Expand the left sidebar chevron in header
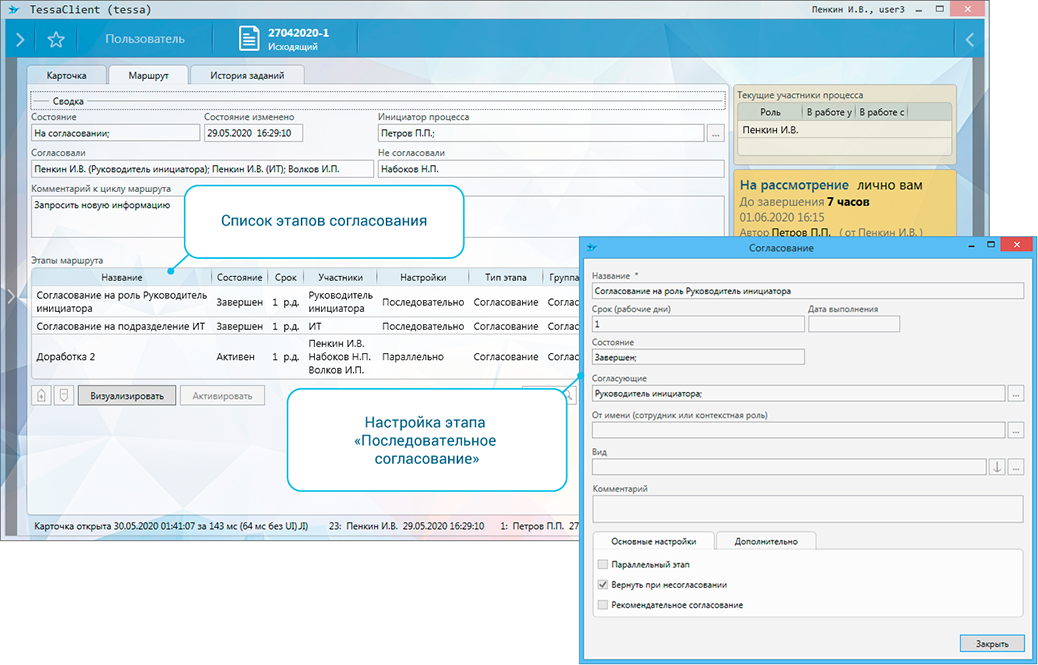Screen dimensions: 1038x665 pyautogui.click(x=19, y=40)
